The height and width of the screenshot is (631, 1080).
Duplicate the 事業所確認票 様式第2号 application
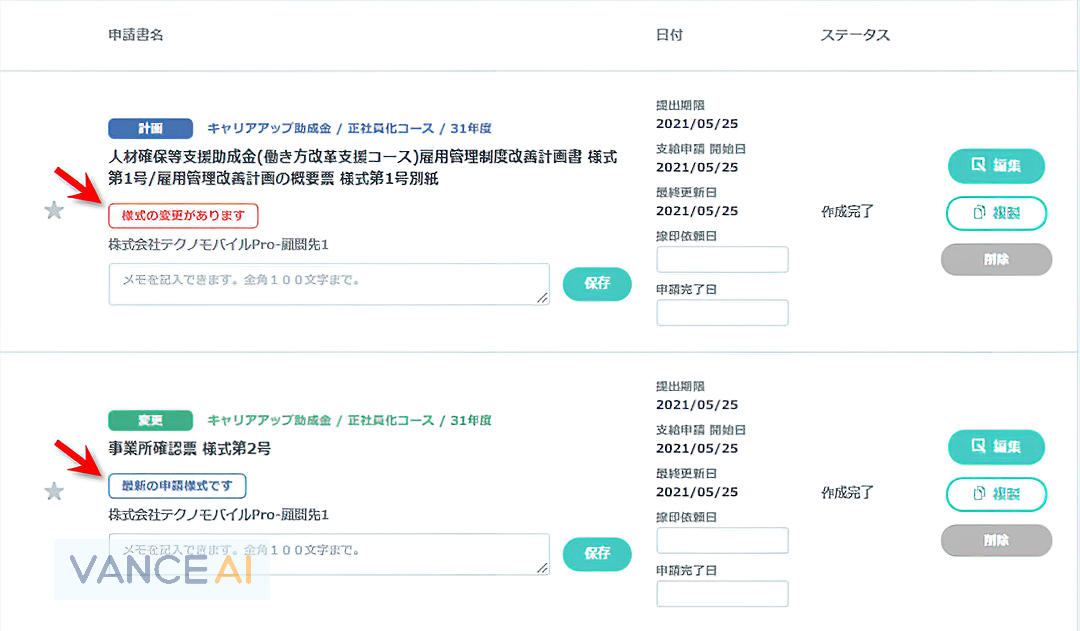(x=995, y=494)
